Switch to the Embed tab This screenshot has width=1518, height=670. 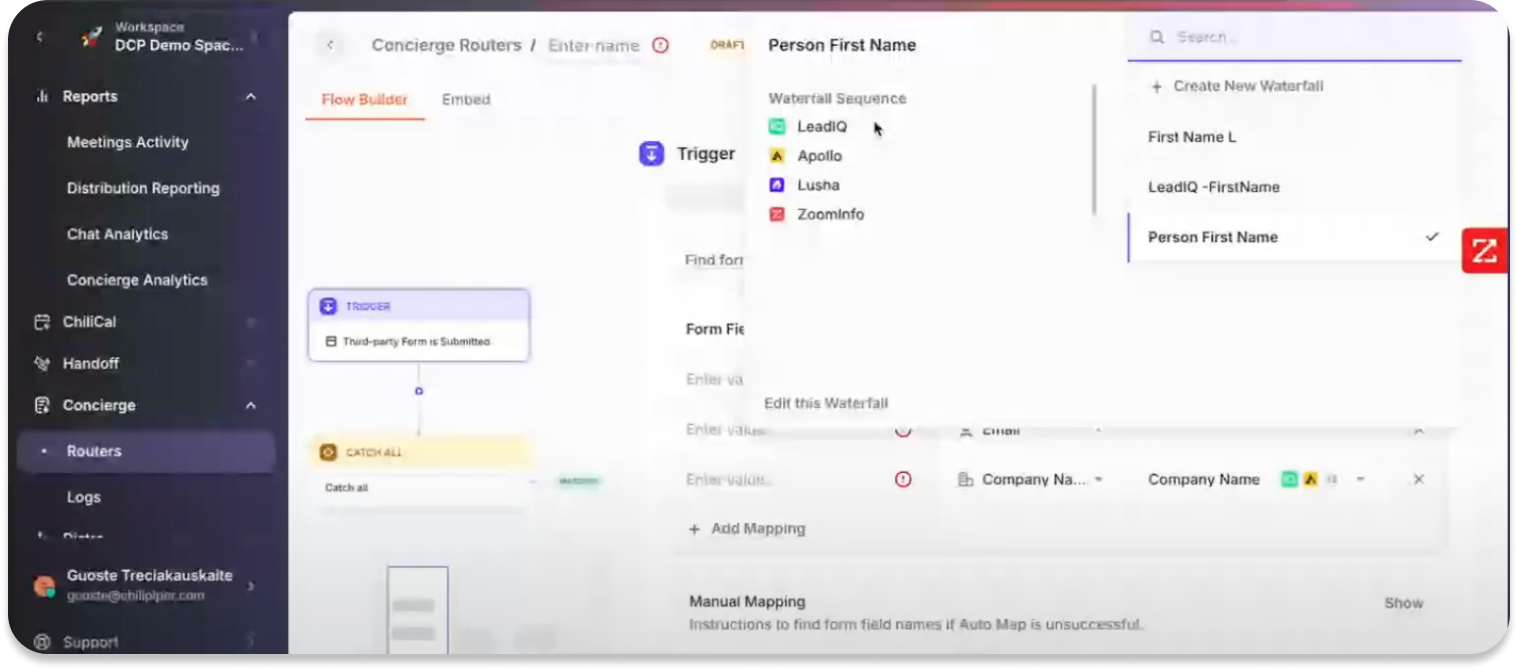466,100
